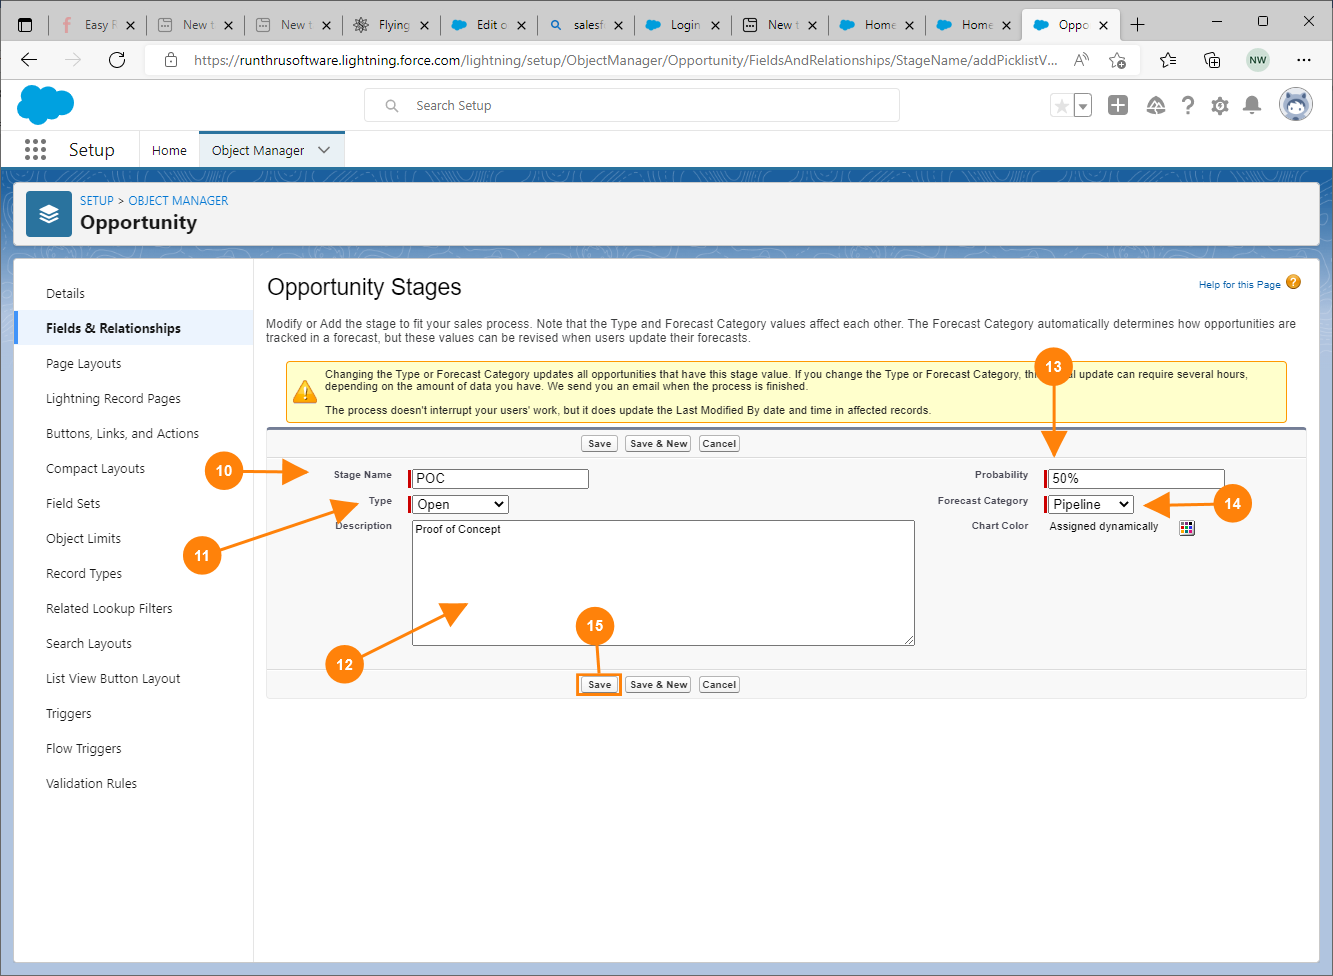Expand the Object Manager tab chevron
The width and height of the screenshot is (1333, 976).
tap(324, 150)
